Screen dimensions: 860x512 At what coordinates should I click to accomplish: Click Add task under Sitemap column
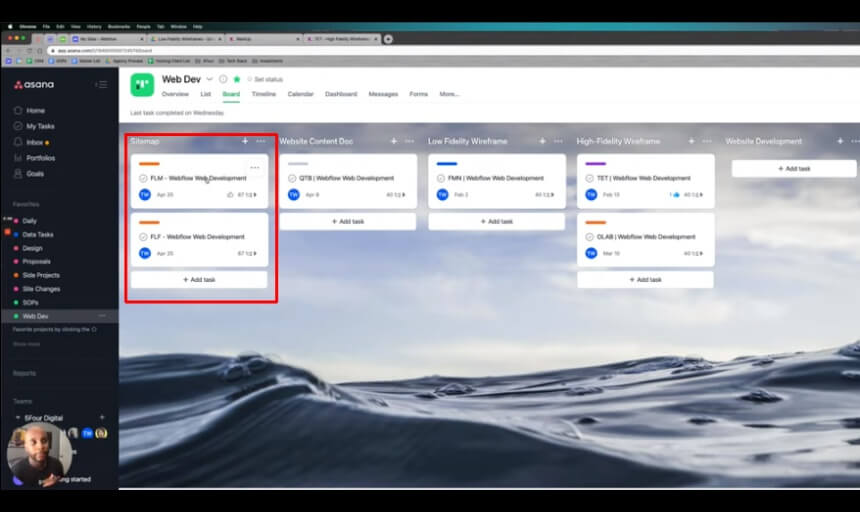[199, 280]
